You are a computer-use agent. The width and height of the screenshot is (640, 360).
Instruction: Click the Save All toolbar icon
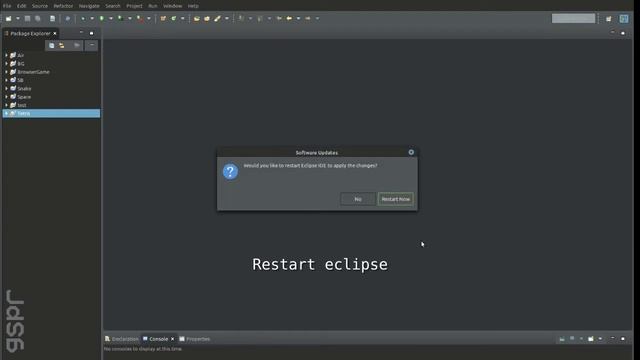click(38, 18)
